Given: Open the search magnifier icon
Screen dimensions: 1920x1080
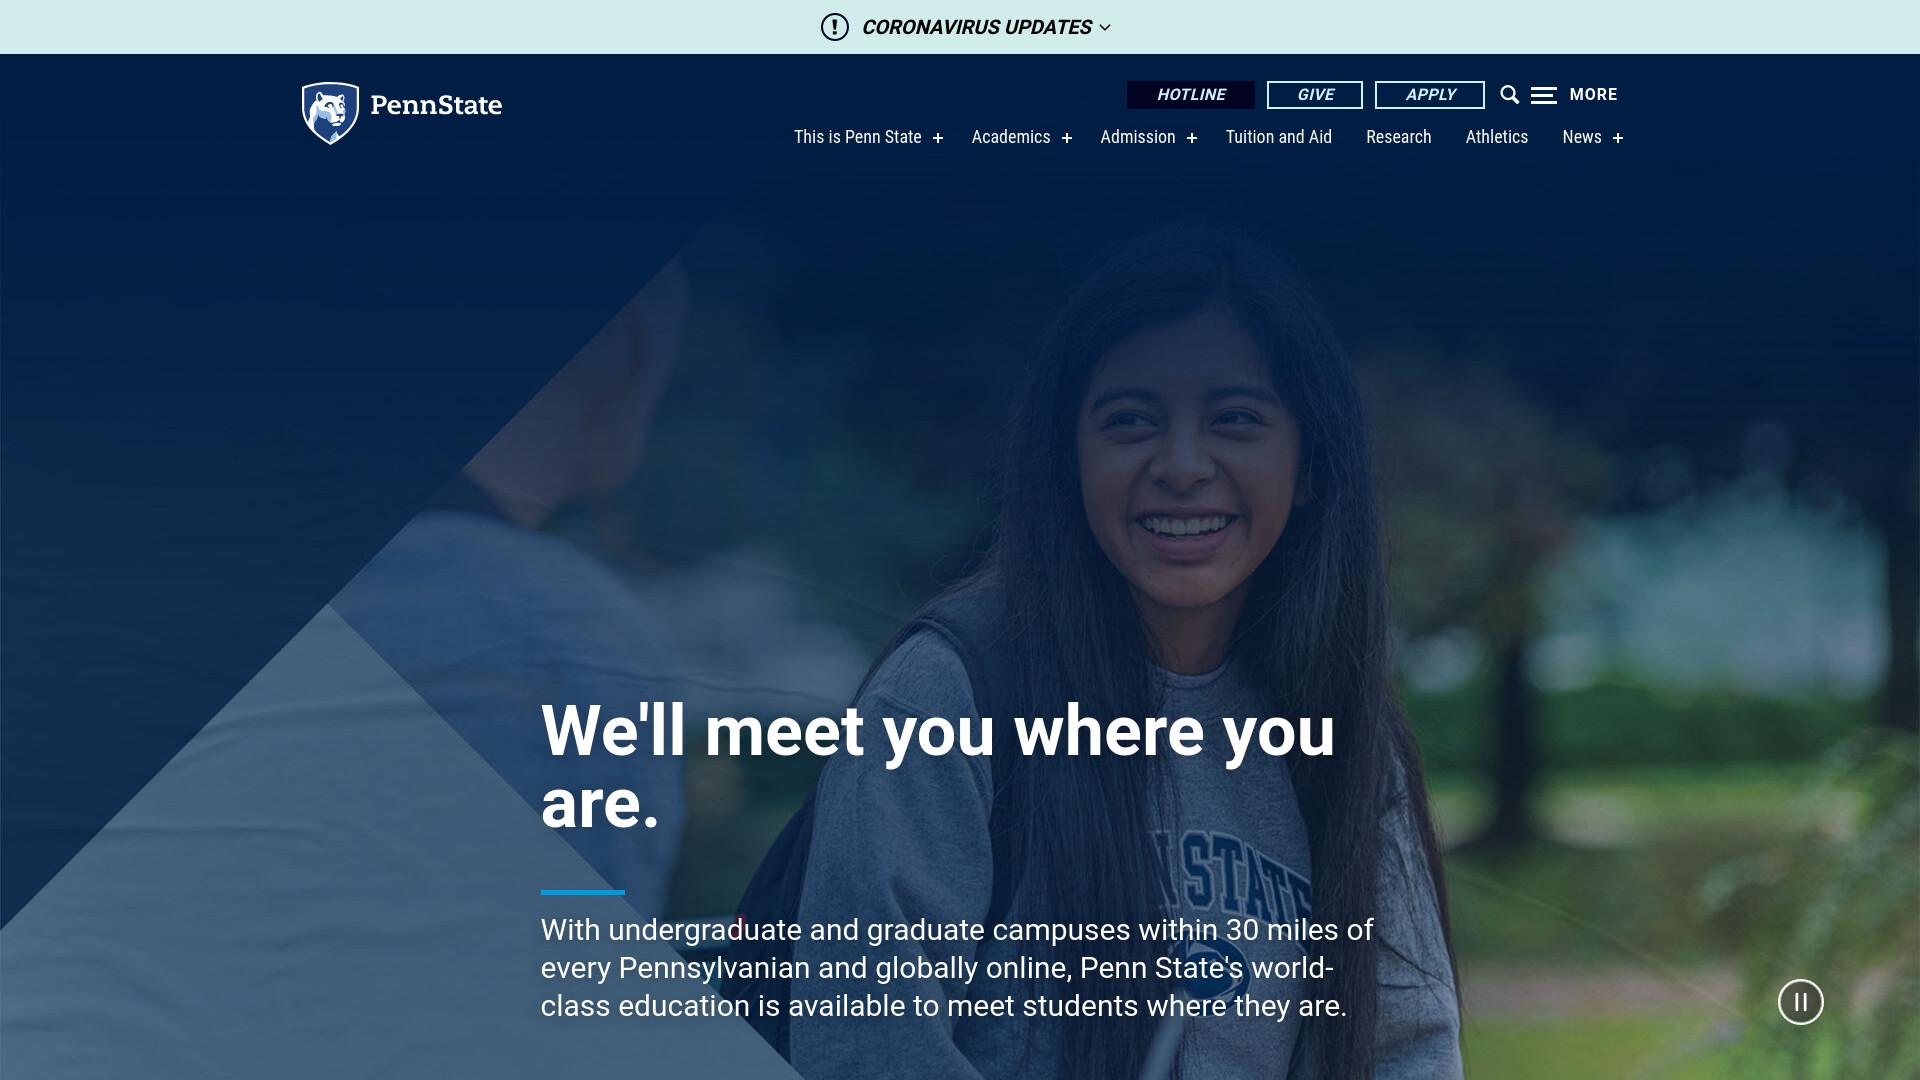Looking at the screenshot, I should tap(1510, 95).
